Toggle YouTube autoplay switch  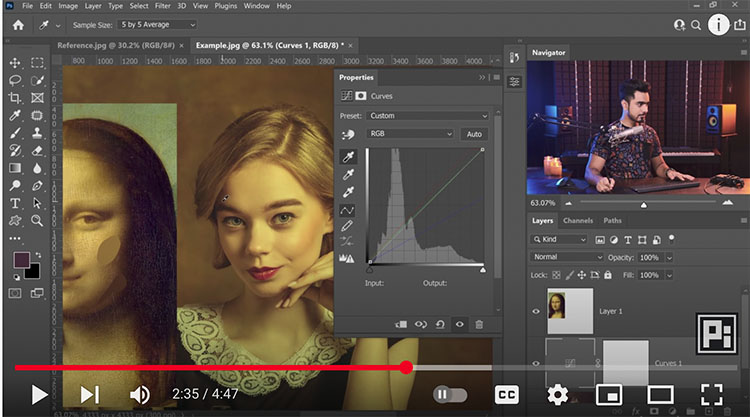pos(448,394)
